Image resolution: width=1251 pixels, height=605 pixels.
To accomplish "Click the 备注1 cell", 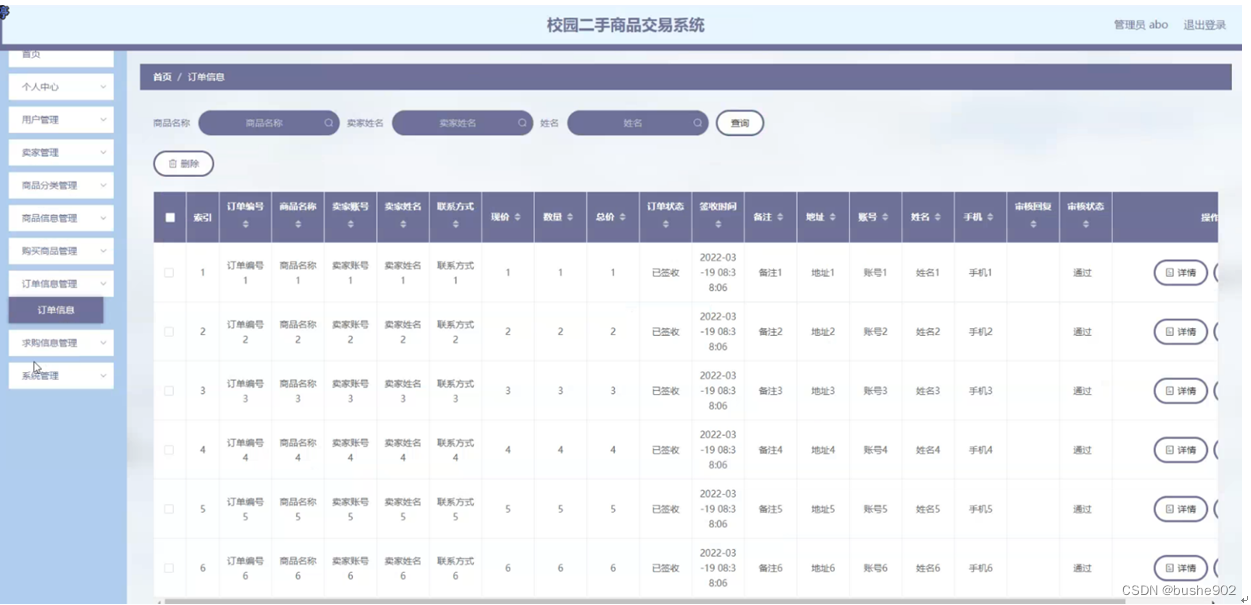I will click(770, 272).
